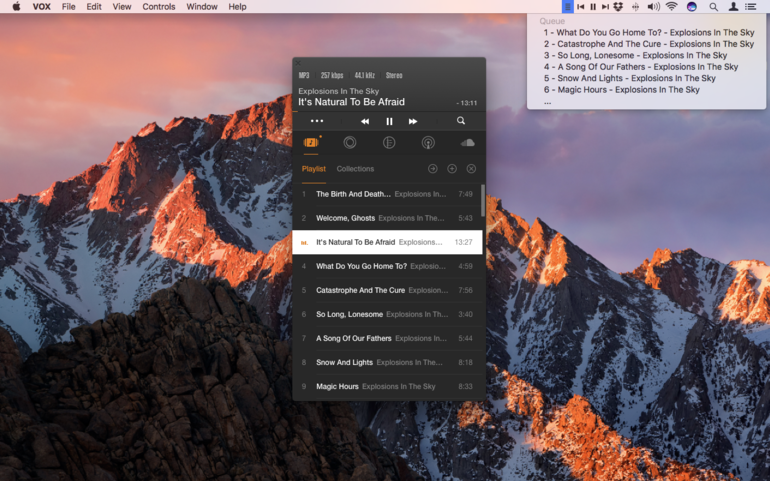This screenshot has width=770, height=481.
Task: Open the VOX queue menu bar icon
Action: 567,6
